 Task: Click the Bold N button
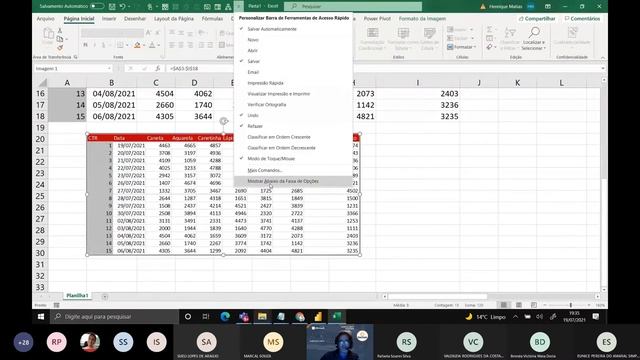pos(85,45)
